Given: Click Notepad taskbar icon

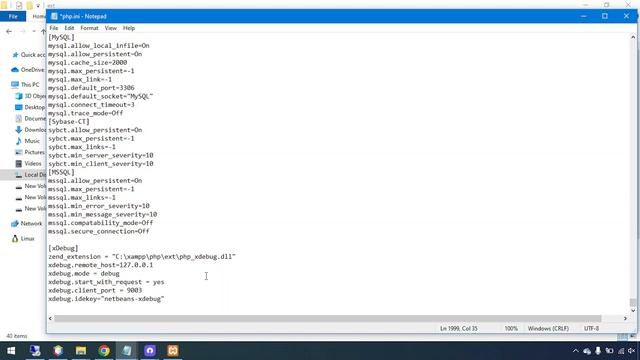Looking at the screenshot, I should (127, 351).
